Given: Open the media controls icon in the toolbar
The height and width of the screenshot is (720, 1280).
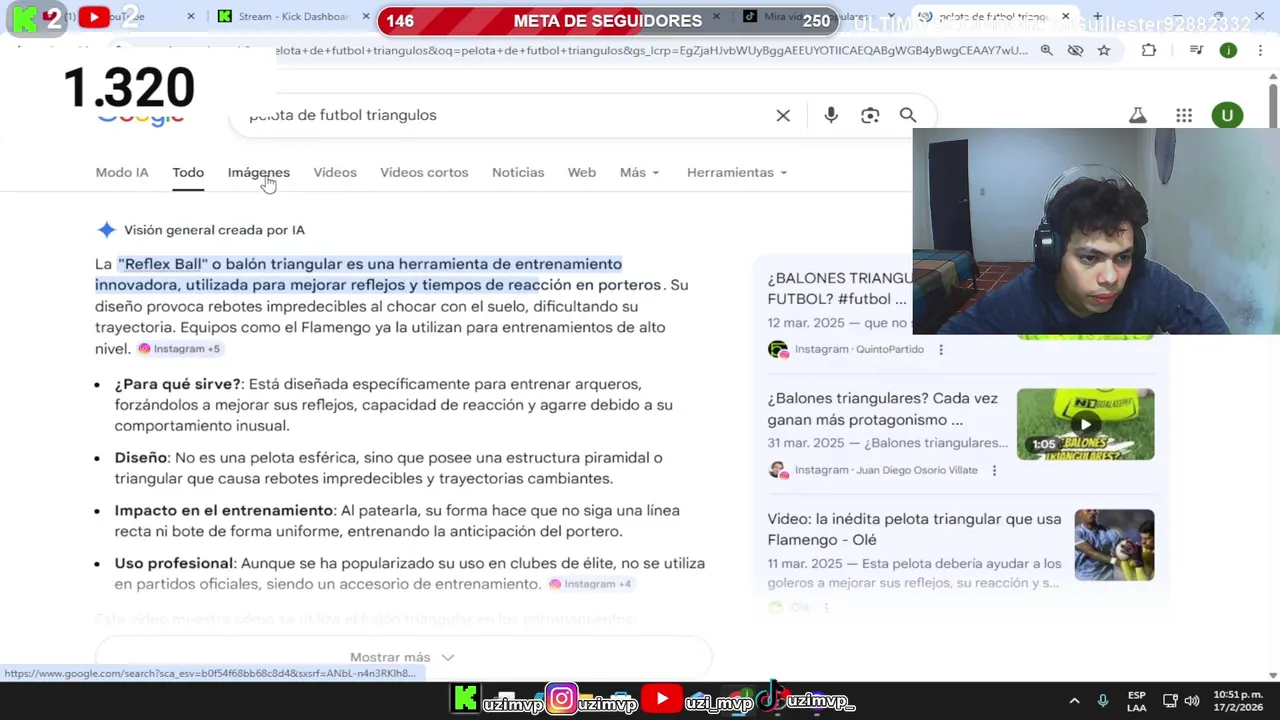Looking at the screenshot, I should pyautogui.click(x=1197, y=50).
